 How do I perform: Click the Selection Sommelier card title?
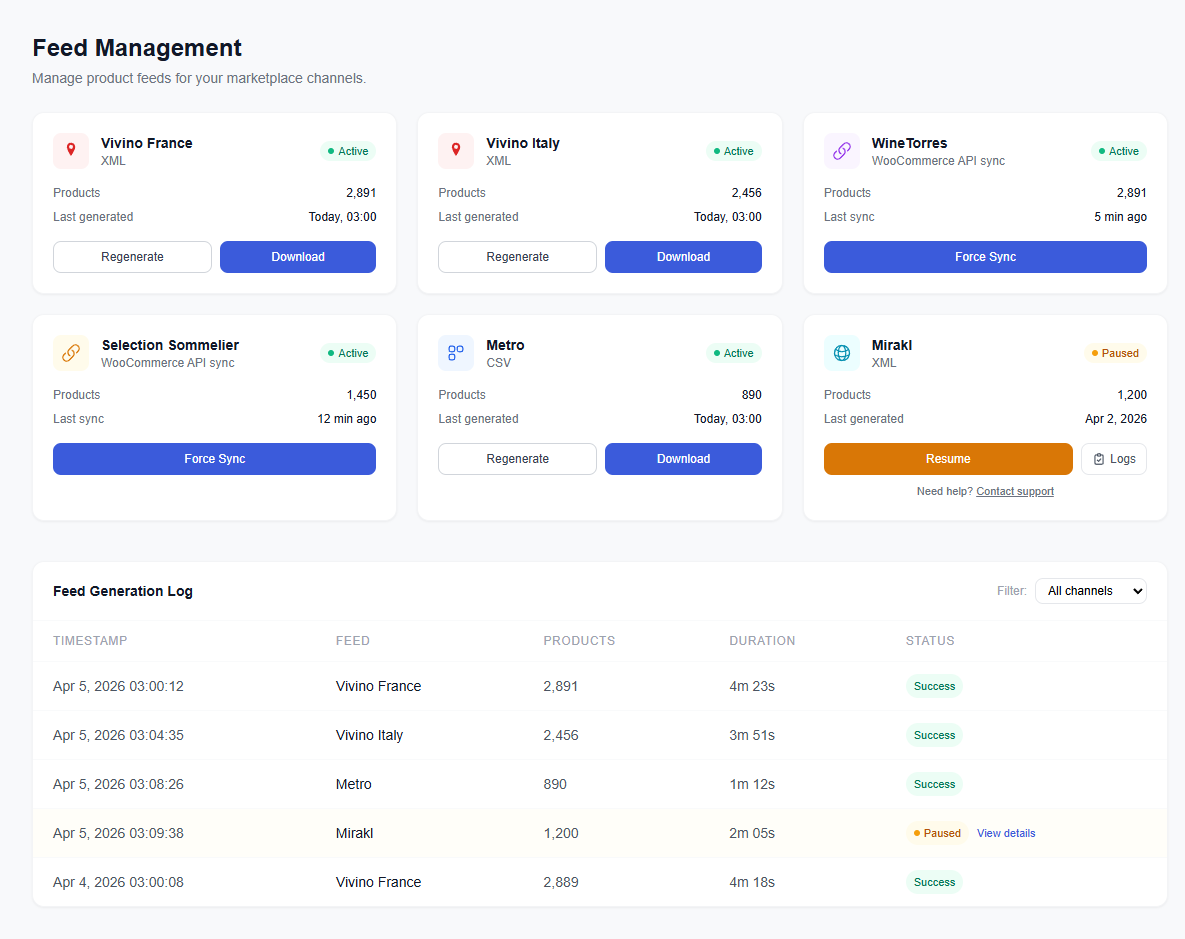[170, 345]
